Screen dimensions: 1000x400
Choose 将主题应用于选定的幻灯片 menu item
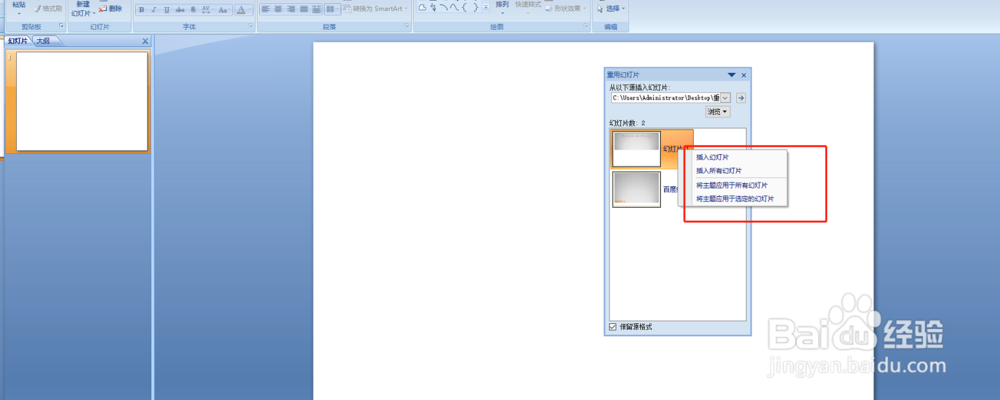pos(733,199)
